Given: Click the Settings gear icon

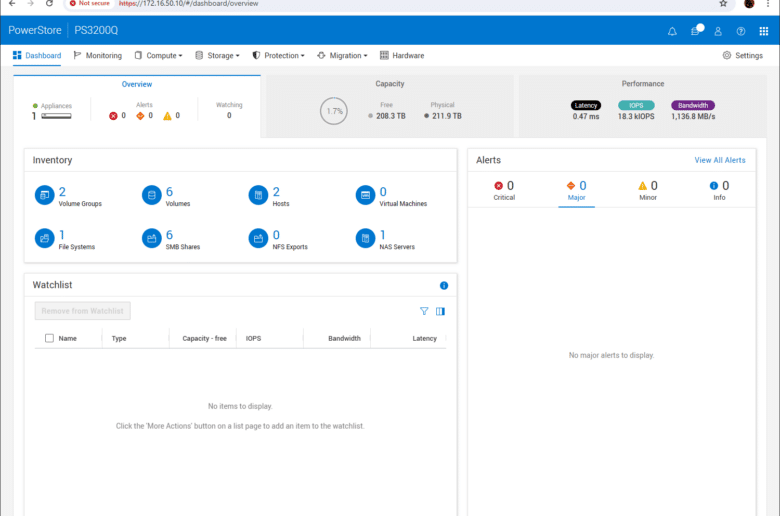Looking at the screenshot, I should 727,55.
